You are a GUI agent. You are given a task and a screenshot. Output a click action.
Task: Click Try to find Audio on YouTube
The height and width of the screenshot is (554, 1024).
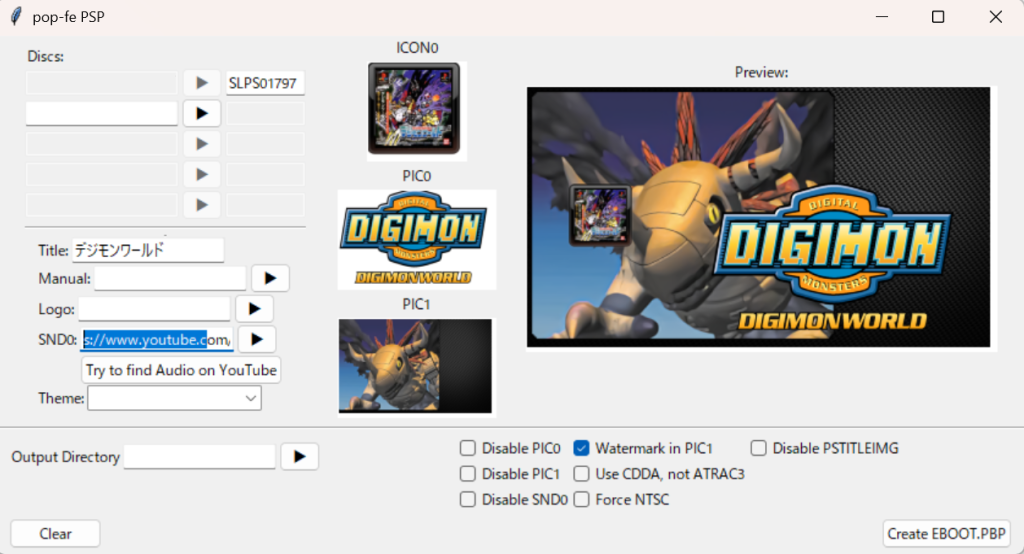tap(181, 370)
